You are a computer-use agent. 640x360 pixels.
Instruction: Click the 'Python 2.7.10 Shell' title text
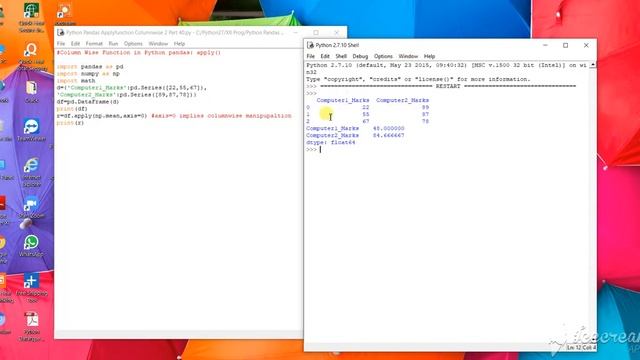tap(337, 45)
